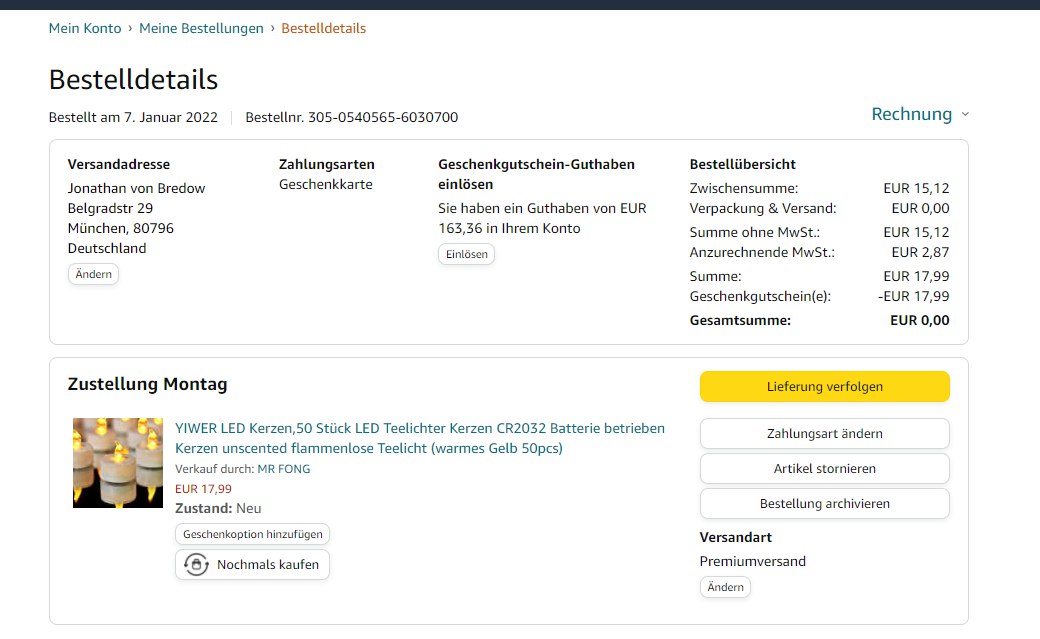Open seller MR FONG link
The image size is (1040, 639).
coord(284,469)
